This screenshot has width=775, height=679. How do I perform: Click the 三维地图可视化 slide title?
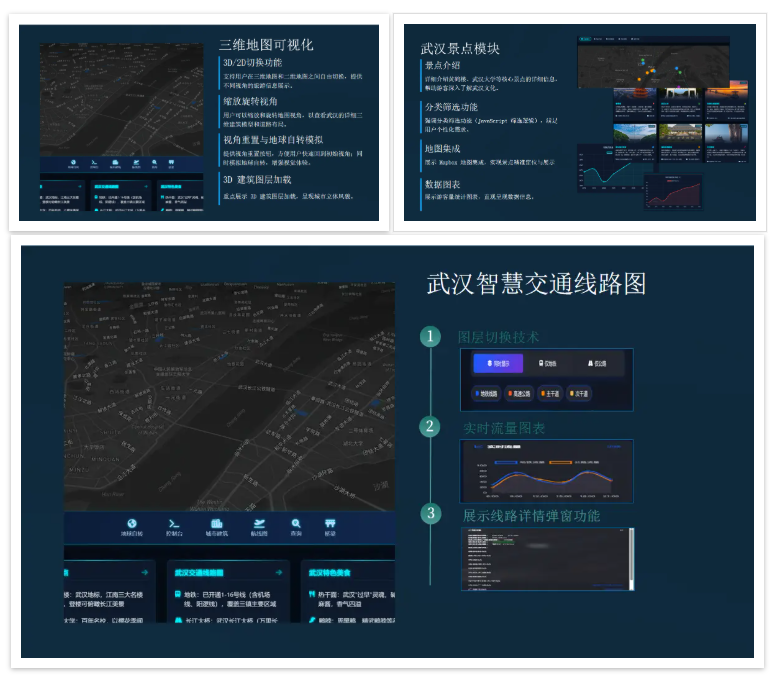tap(266, 45)
